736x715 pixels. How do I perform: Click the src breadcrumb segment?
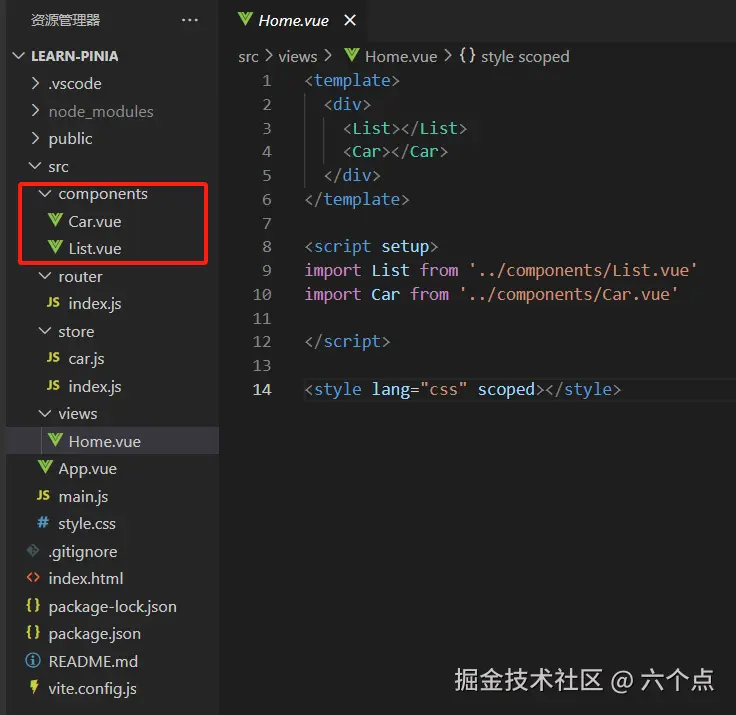click(x=248, y=57)
